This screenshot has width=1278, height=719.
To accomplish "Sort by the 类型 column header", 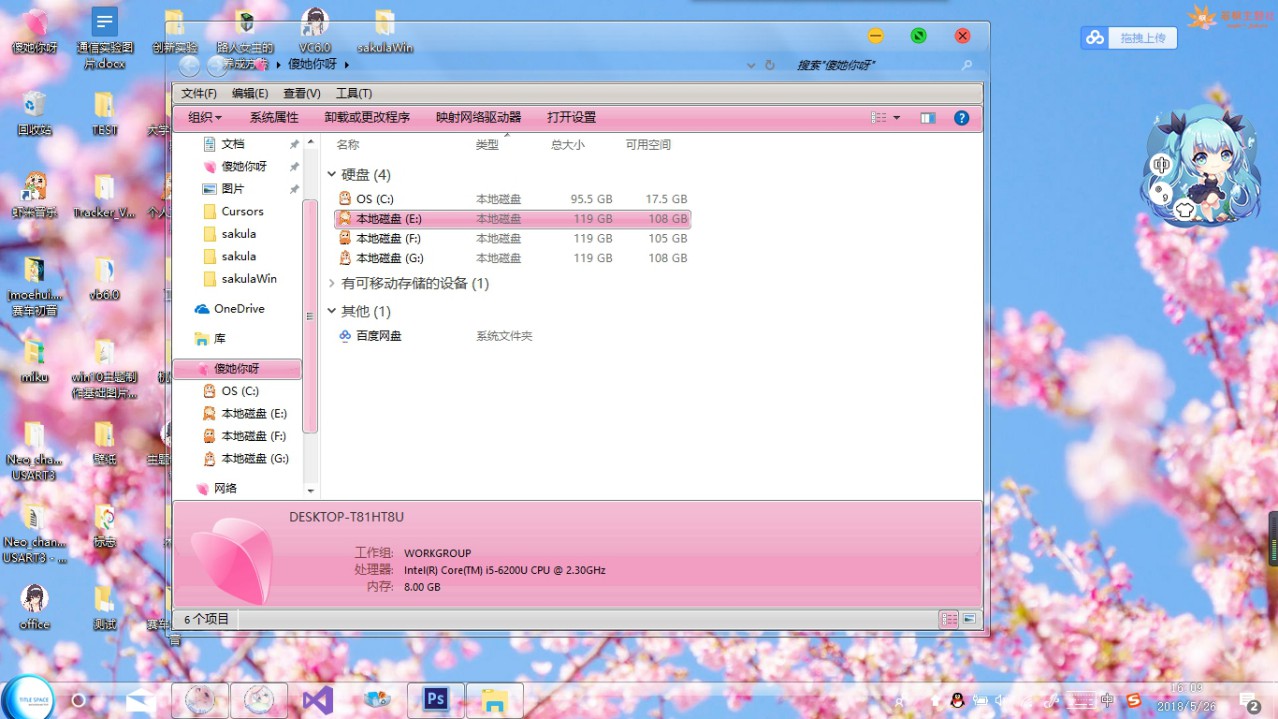I will click(487, 145).
